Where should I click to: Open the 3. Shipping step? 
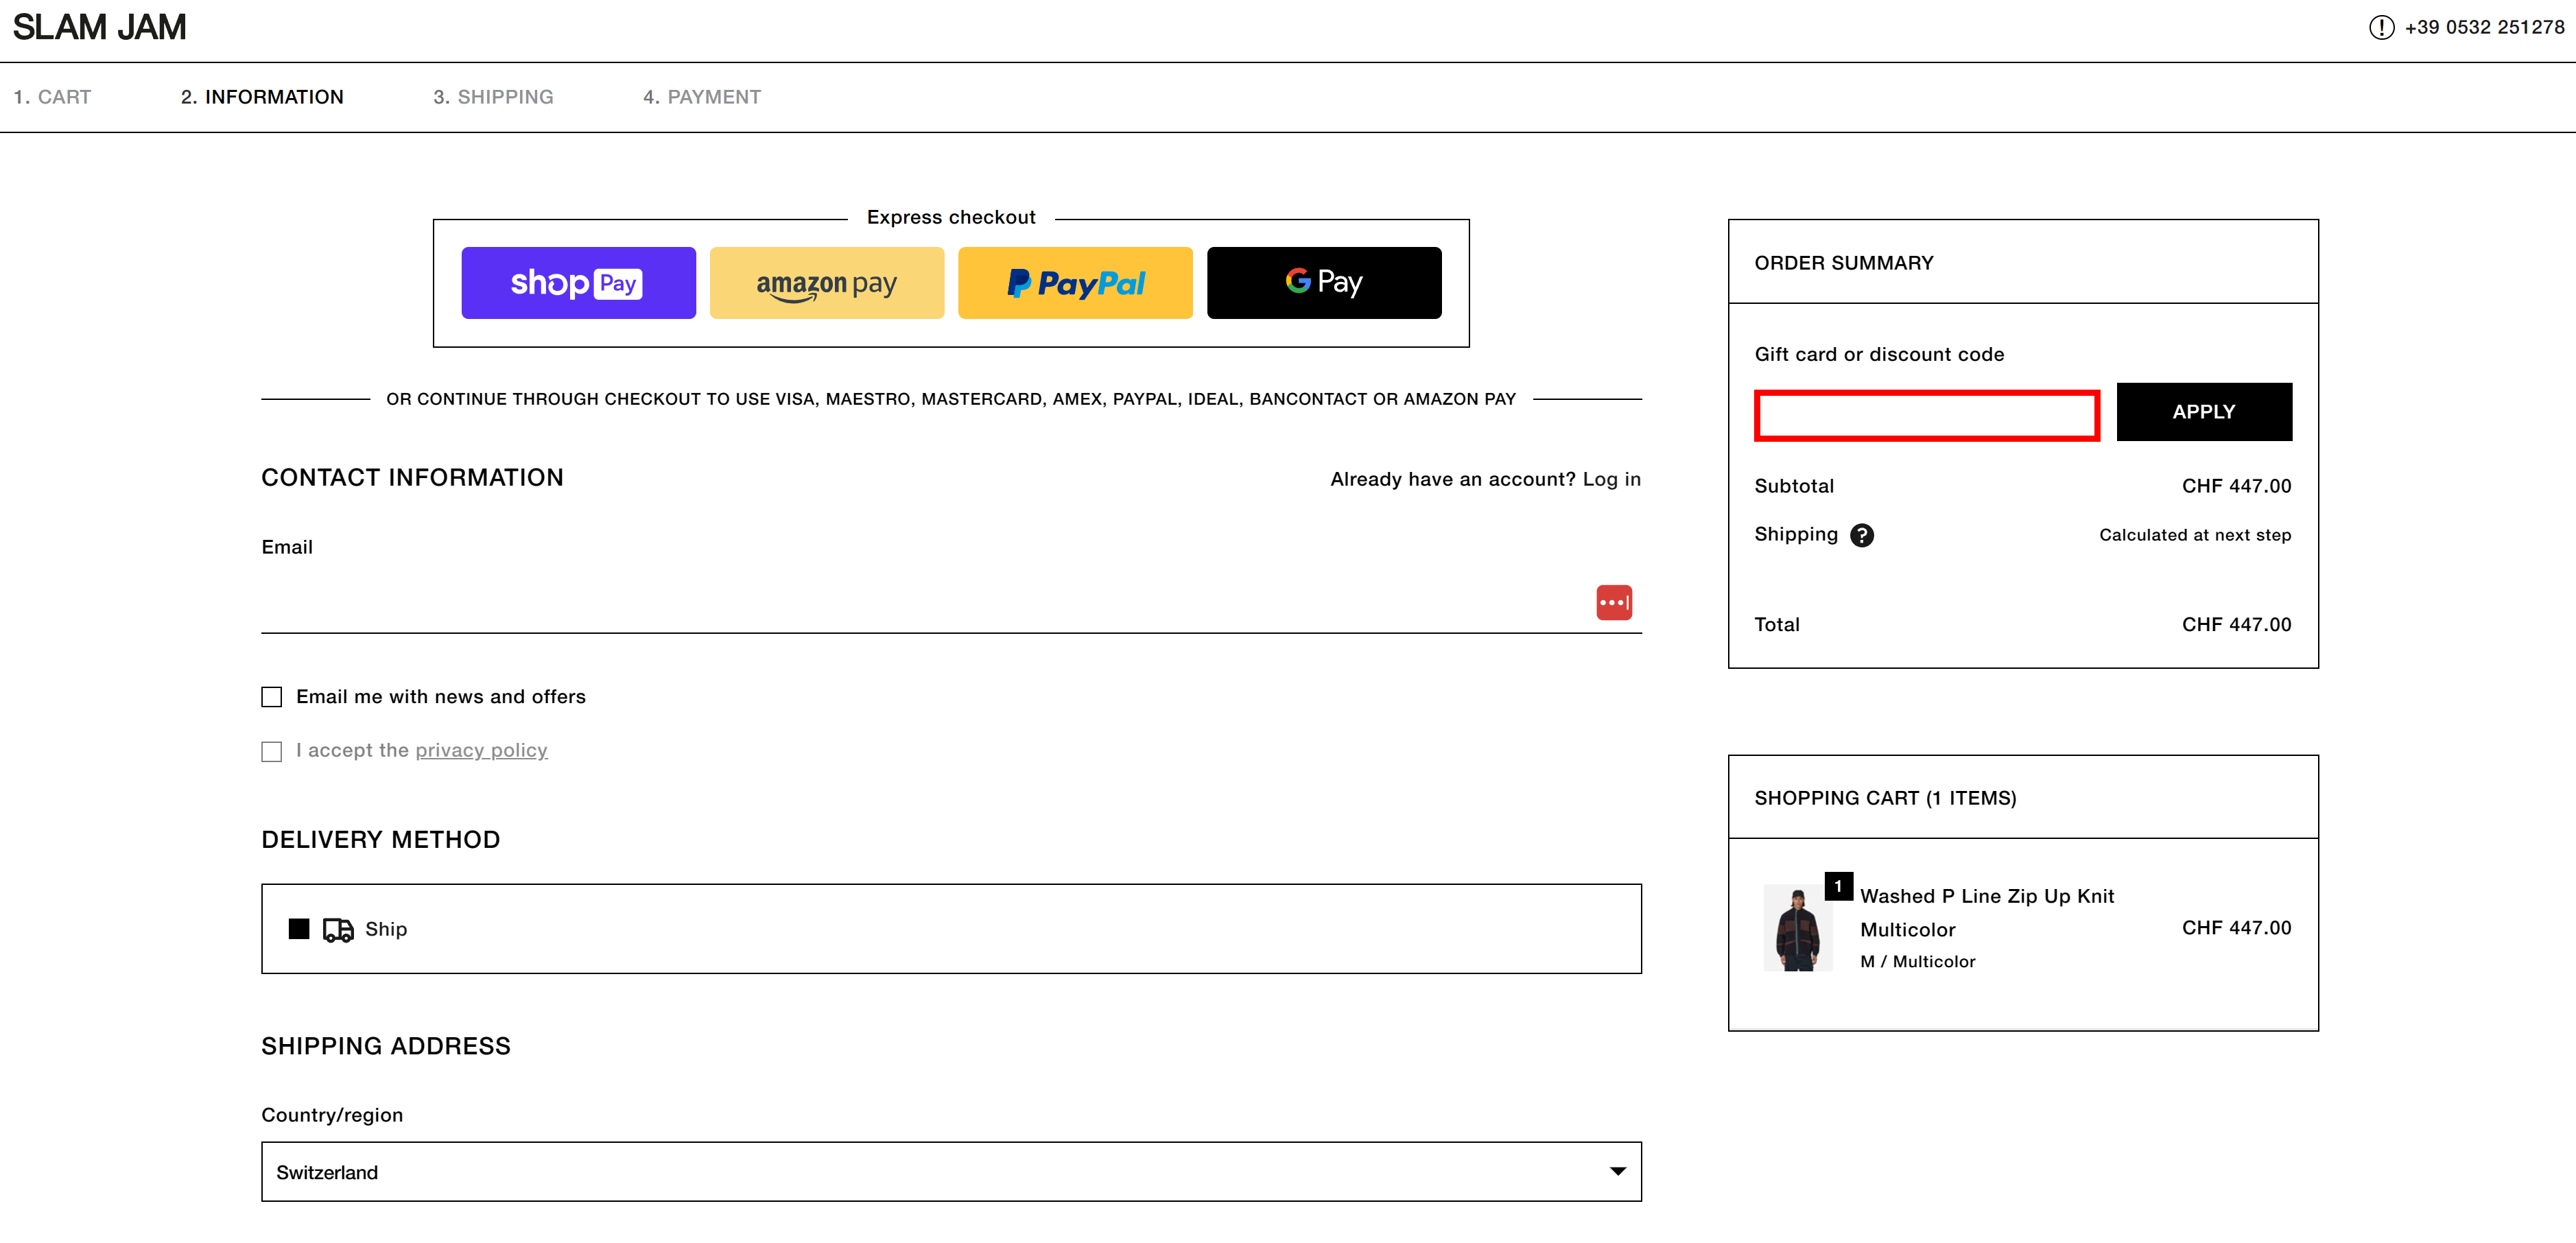pos(493,97)
